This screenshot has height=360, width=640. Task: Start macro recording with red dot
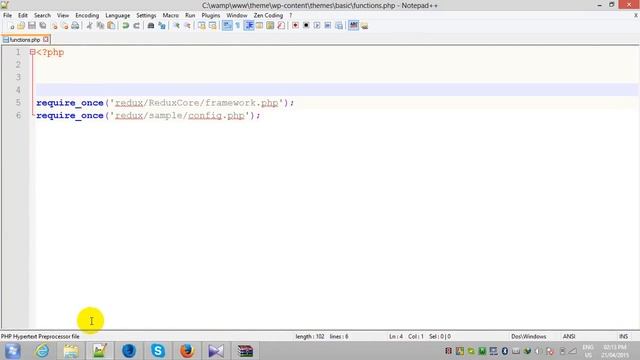(295, 26)
